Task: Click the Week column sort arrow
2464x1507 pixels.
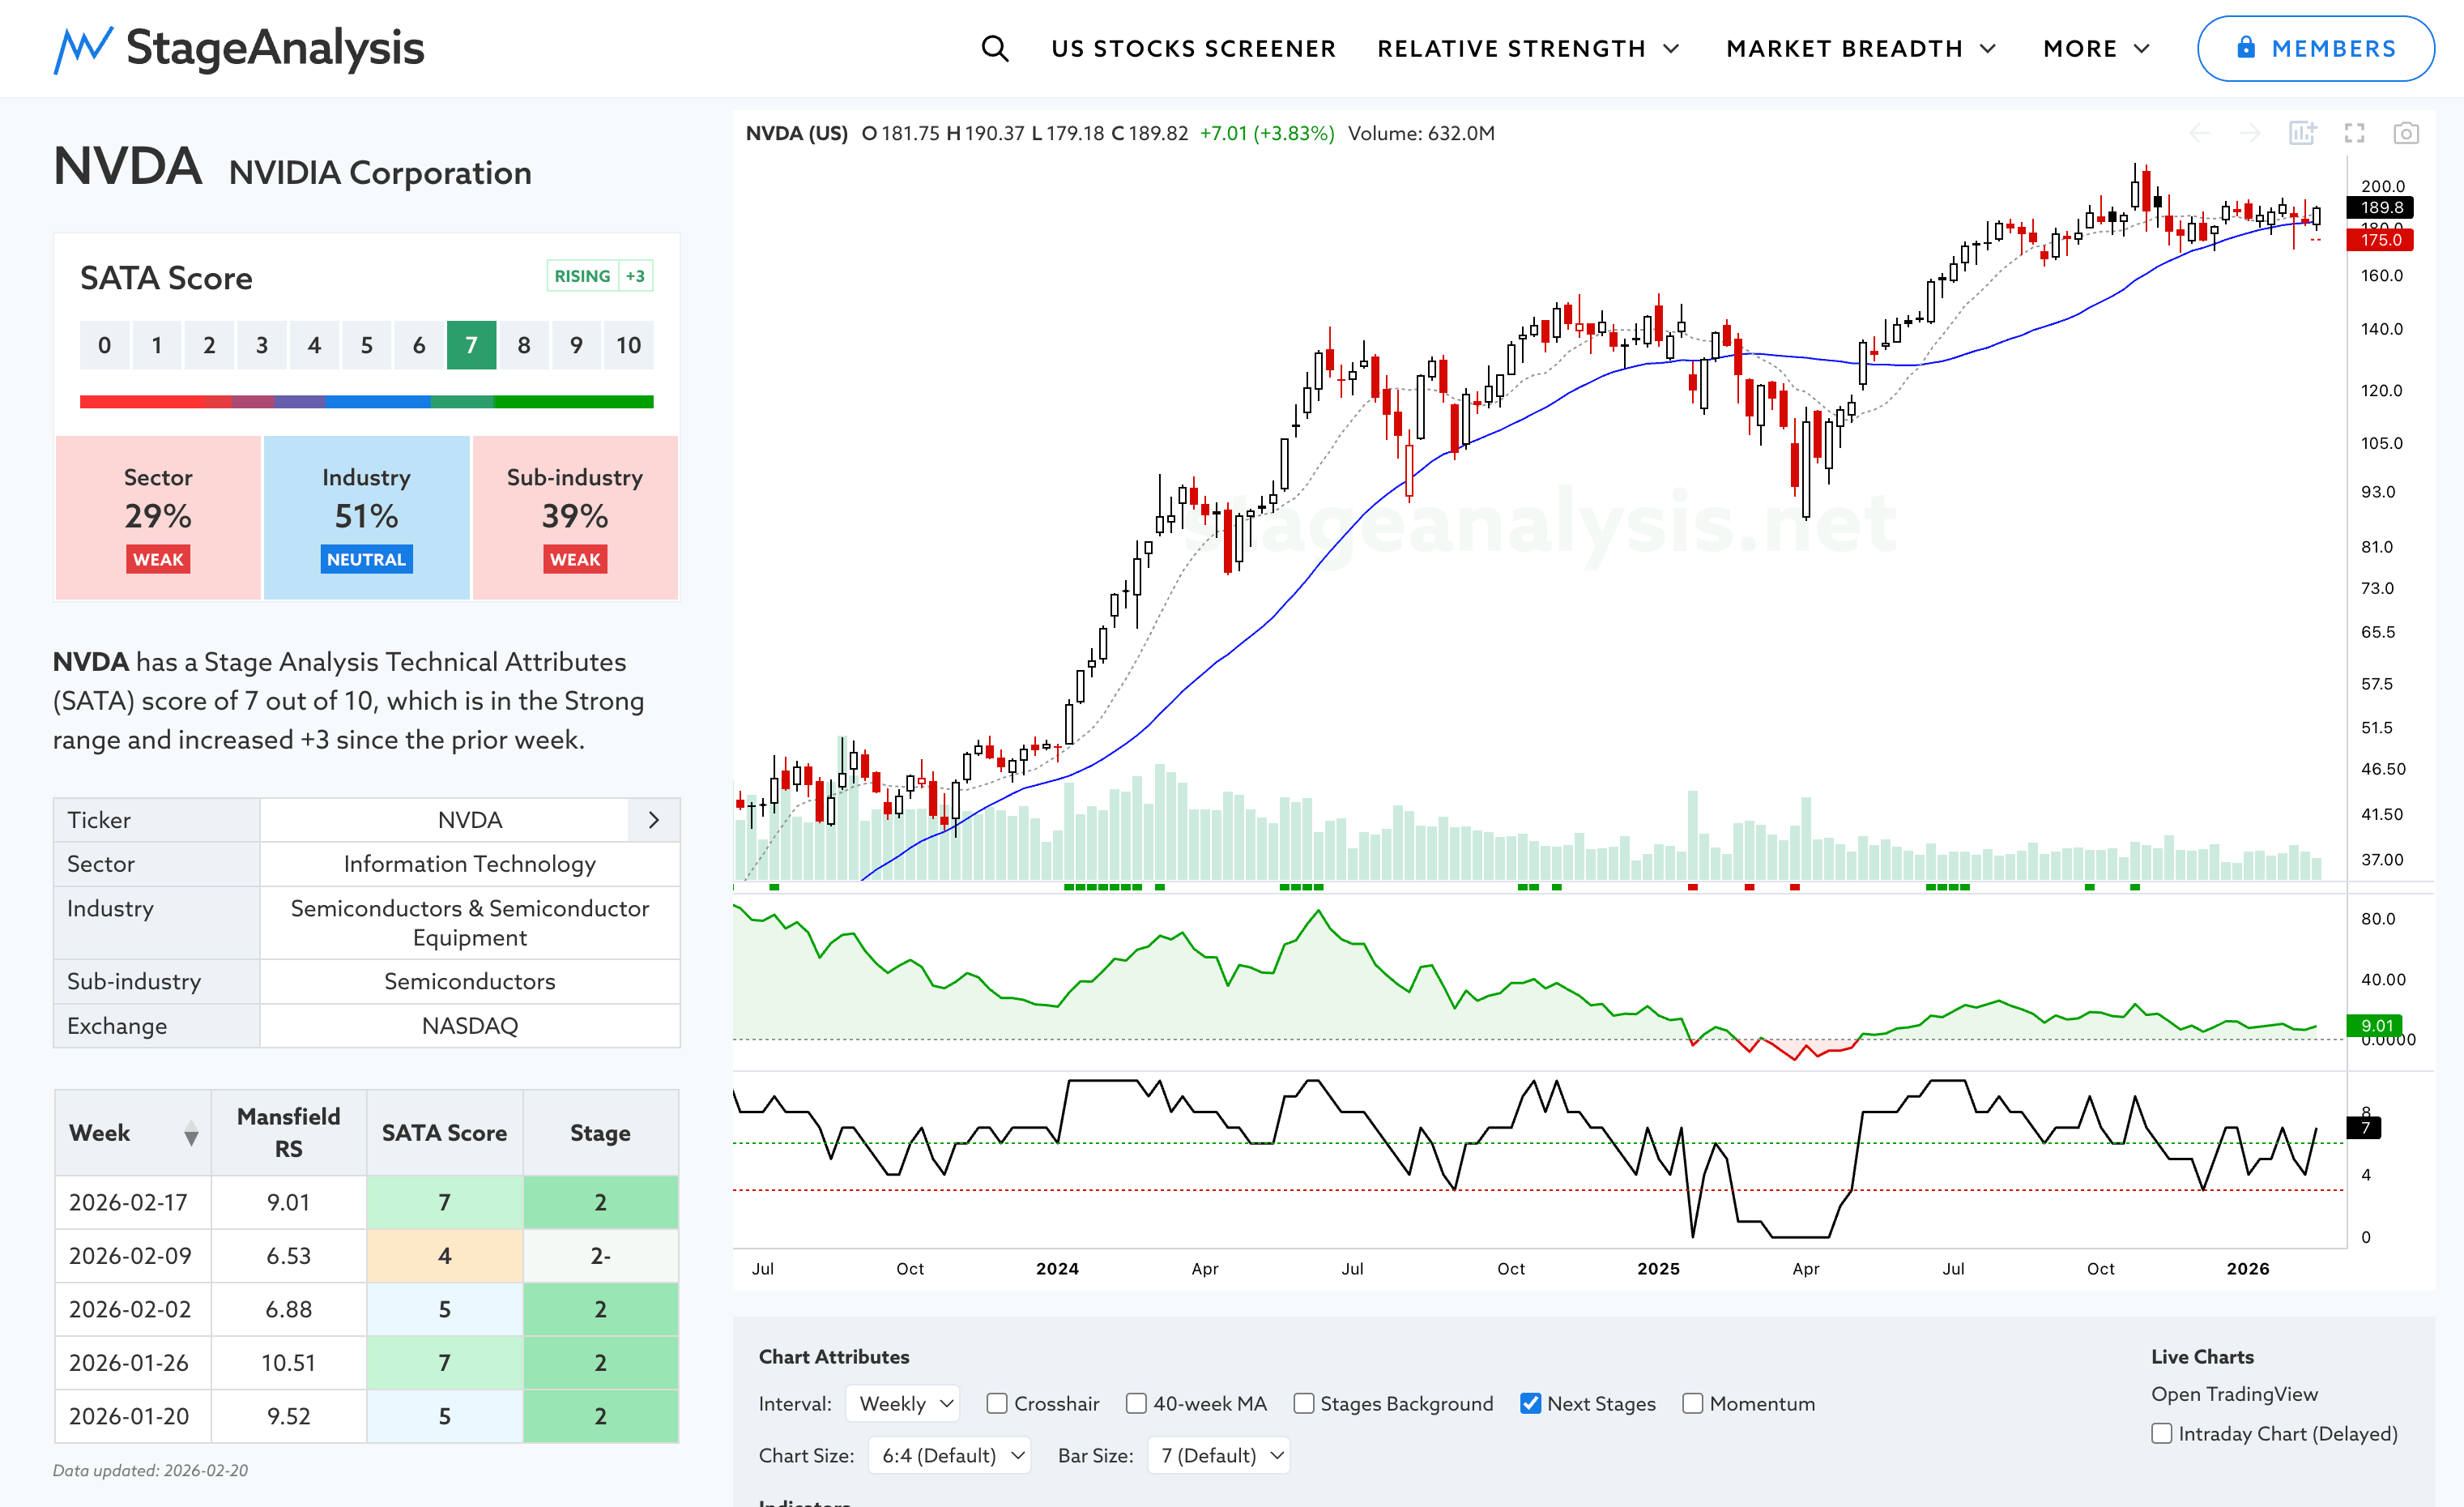Action: pyautogui.click(x=191, y=1133)
